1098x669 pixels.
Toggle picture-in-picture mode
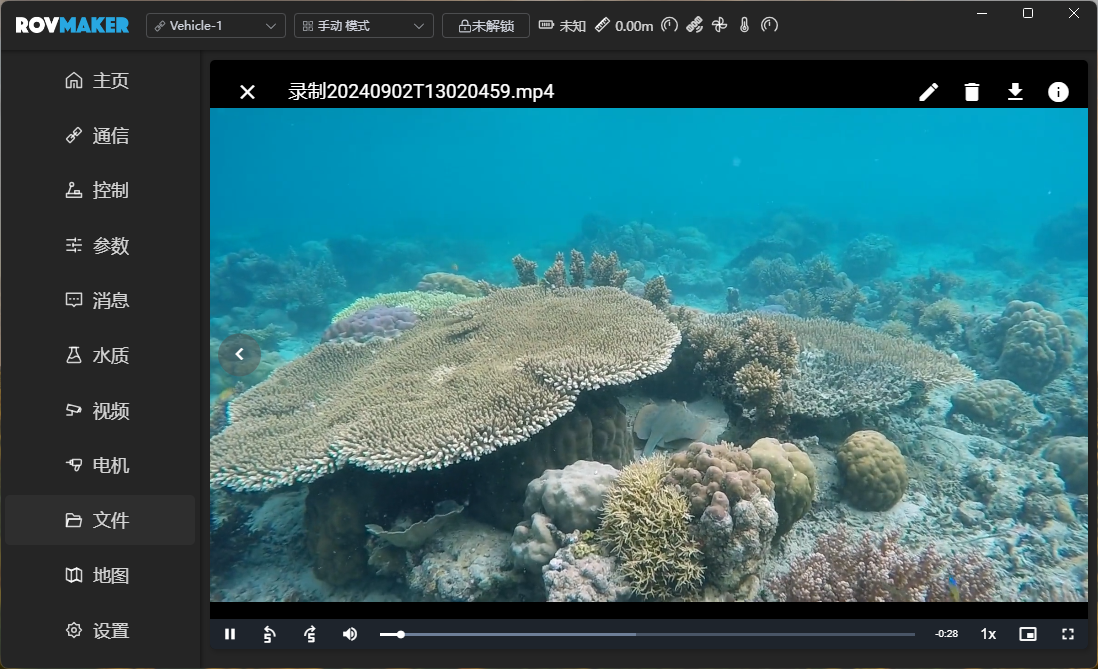(x=1028, y=634)
